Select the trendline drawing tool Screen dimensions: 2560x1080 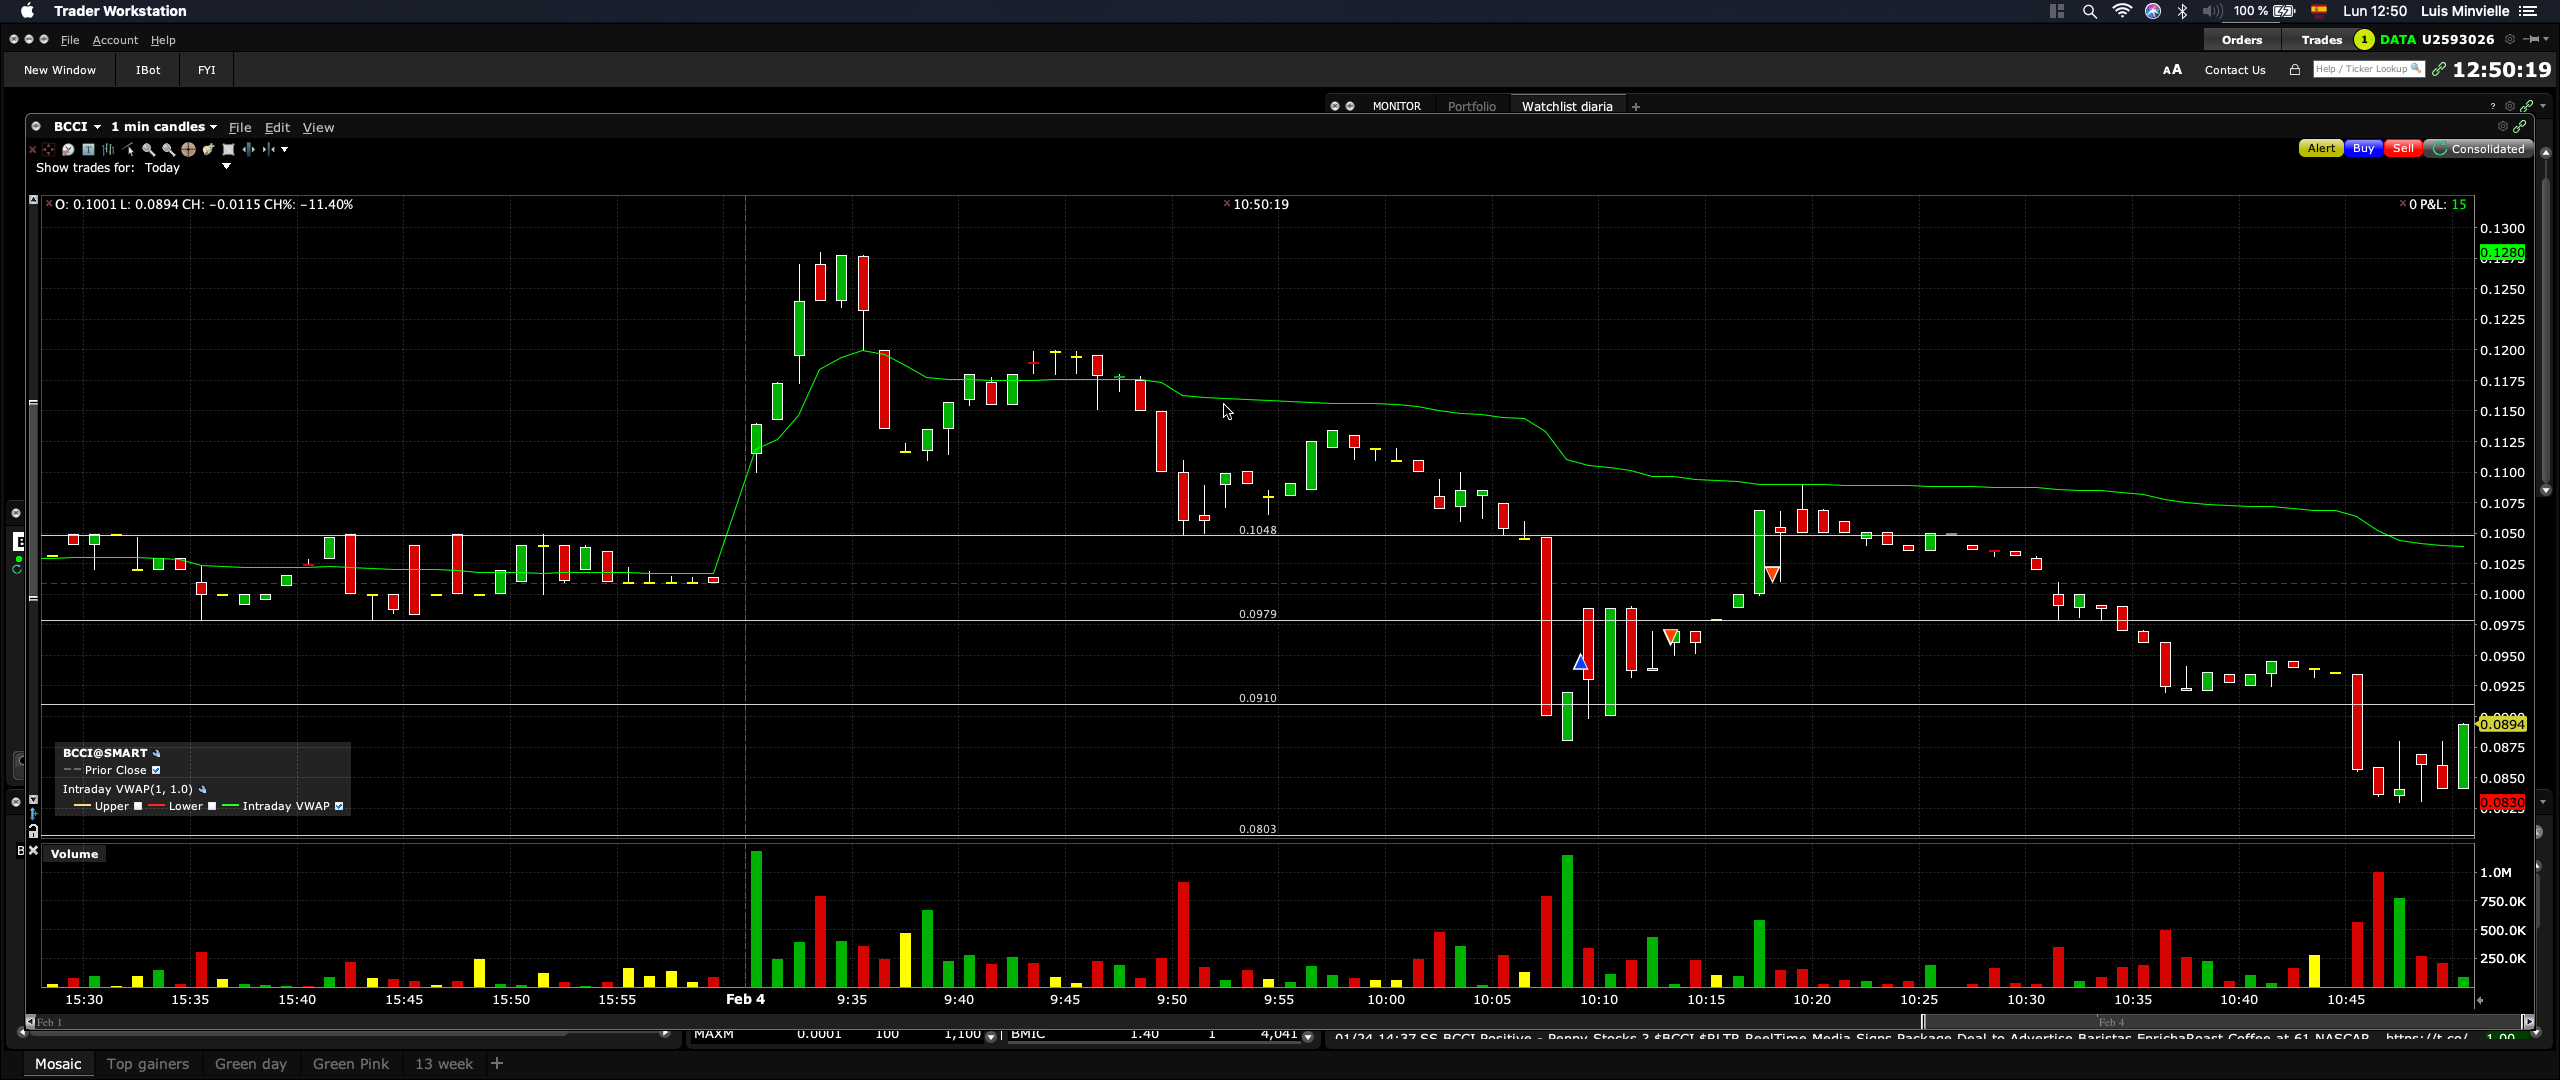coord(128,150)
